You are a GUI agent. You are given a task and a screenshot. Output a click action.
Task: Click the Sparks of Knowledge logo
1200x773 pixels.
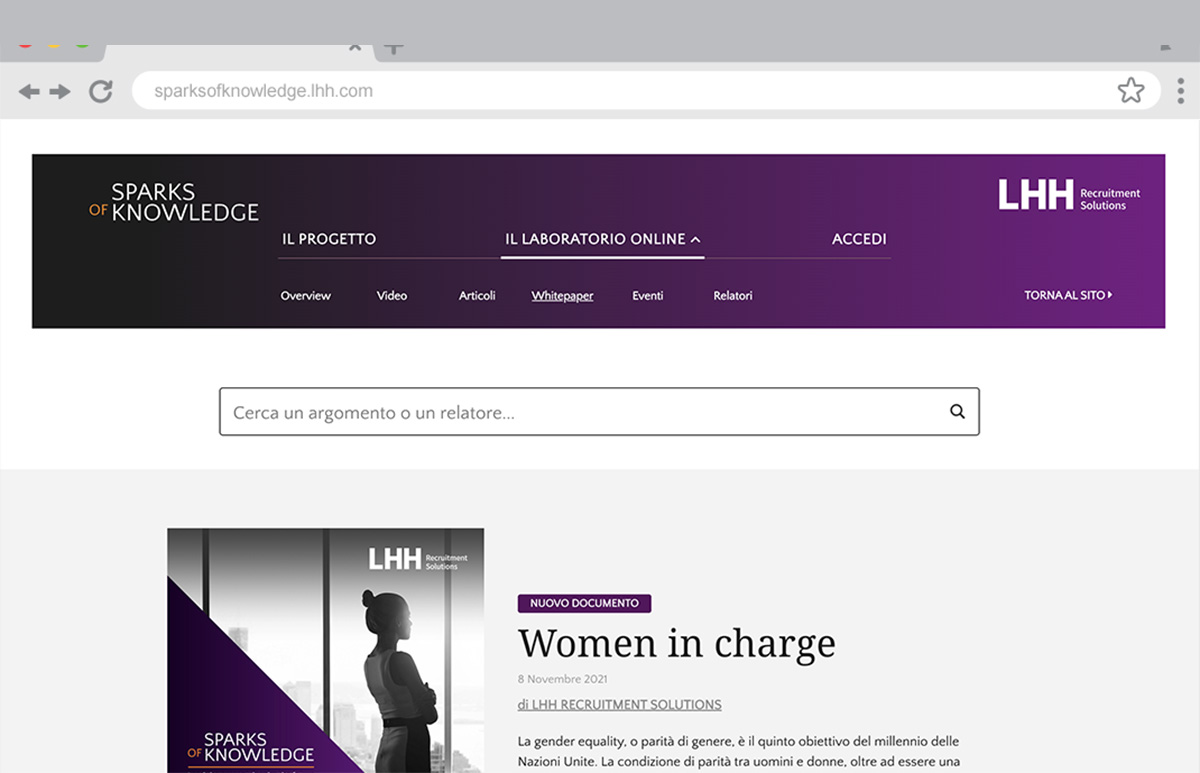[x=174, y=201]
